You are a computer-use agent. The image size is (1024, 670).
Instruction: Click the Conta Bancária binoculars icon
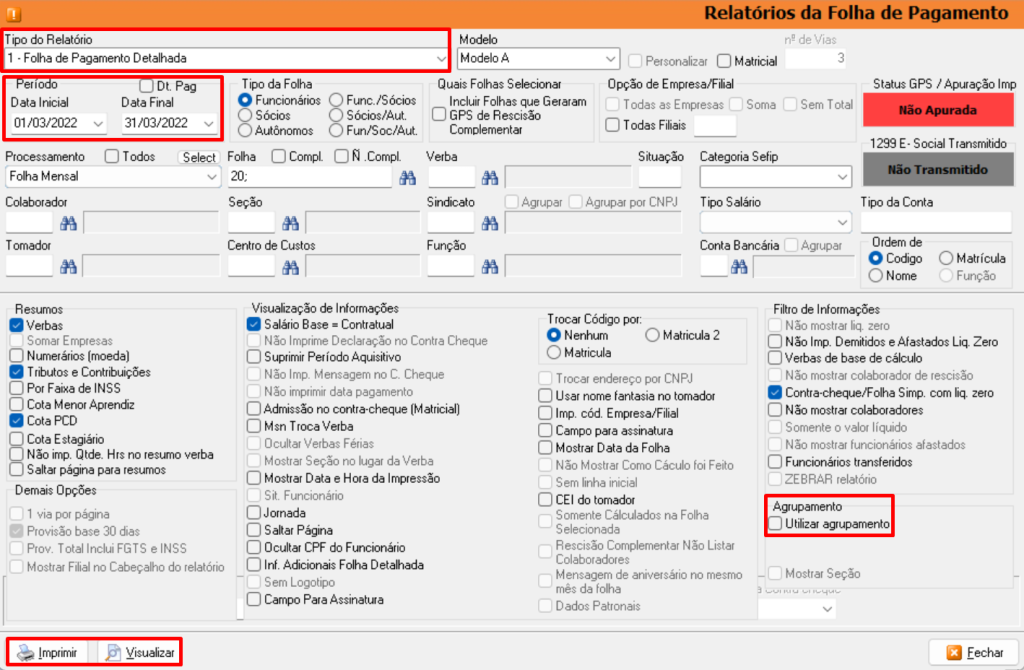(739, 266)
